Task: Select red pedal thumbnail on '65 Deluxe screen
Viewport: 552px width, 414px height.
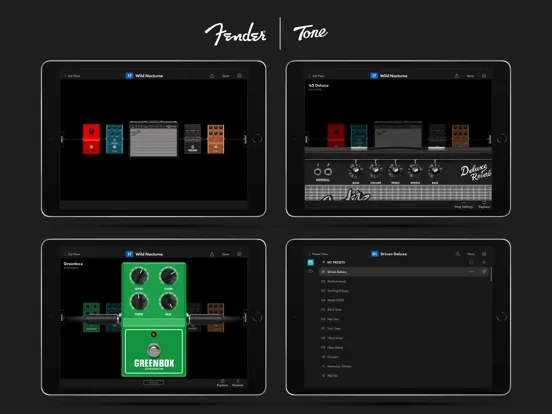Action: 336,136
